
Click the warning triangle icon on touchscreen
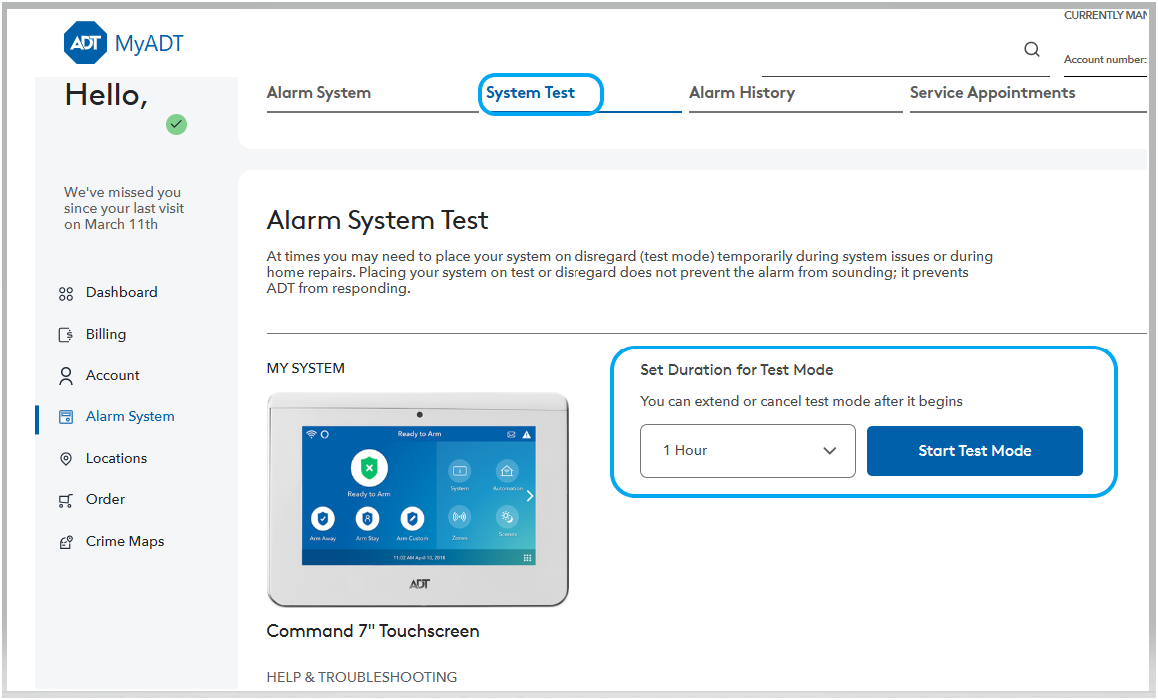pyautogui.click(x=527, y=434)
